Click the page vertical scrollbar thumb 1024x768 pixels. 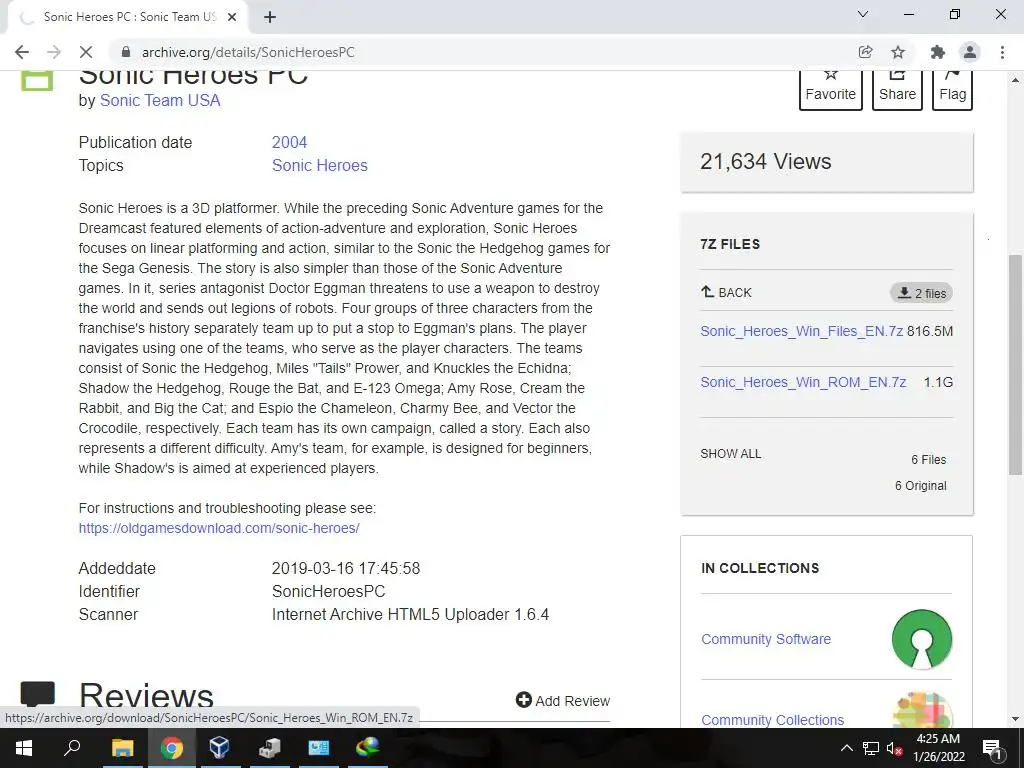click(1015, 364)
